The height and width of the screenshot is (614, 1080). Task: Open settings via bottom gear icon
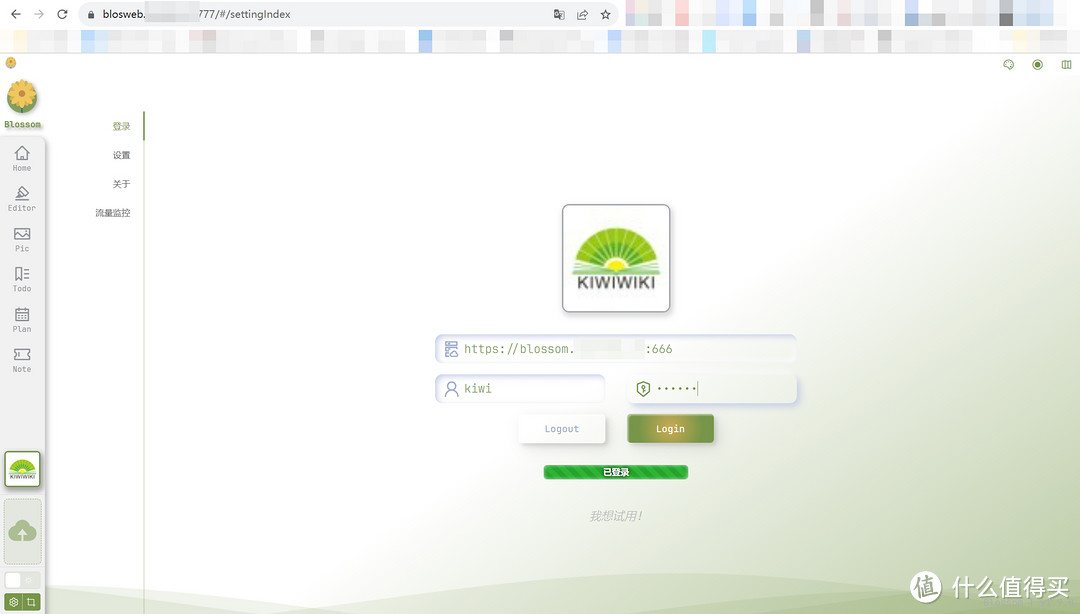[x=13, y=602]
